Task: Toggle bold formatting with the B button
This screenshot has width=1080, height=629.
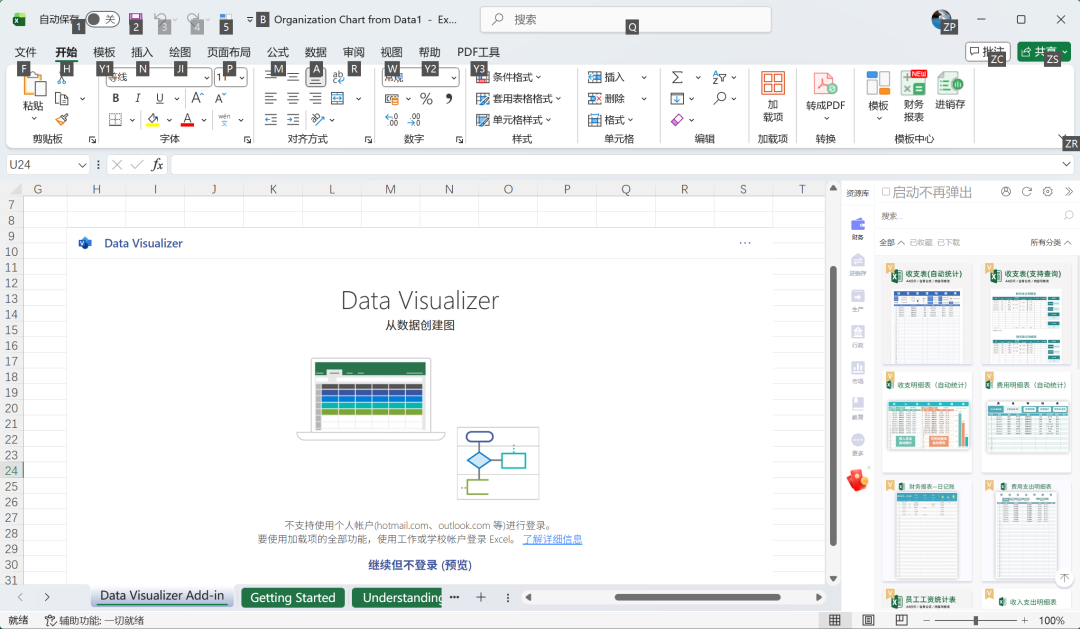Action: [116, 99]
